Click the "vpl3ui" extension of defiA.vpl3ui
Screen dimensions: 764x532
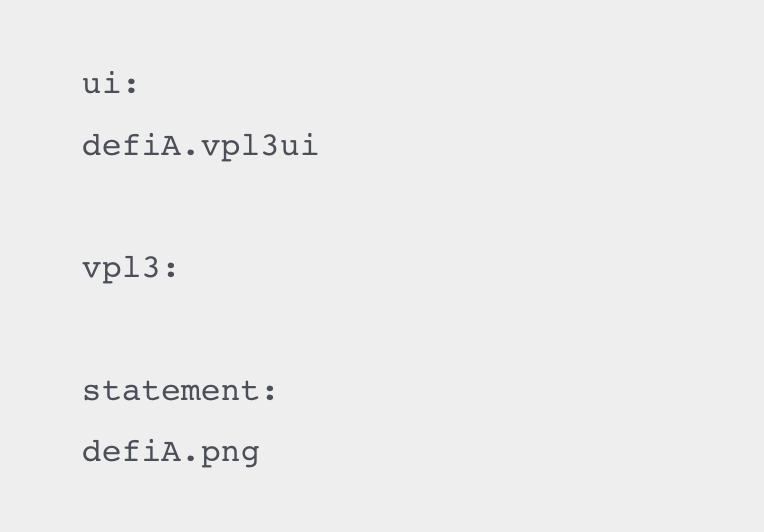click(x=259, y=146)
